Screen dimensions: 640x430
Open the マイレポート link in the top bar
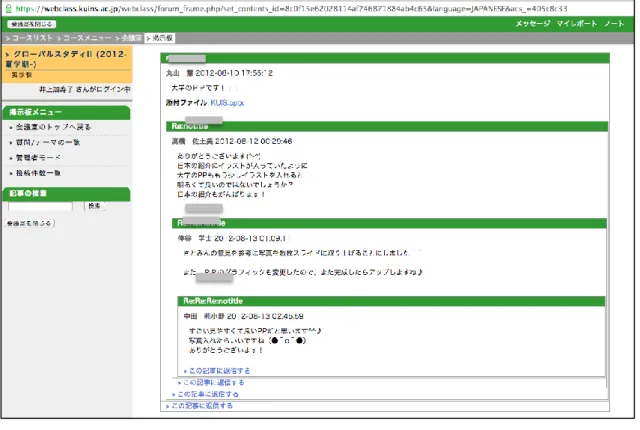coord(576,24)
